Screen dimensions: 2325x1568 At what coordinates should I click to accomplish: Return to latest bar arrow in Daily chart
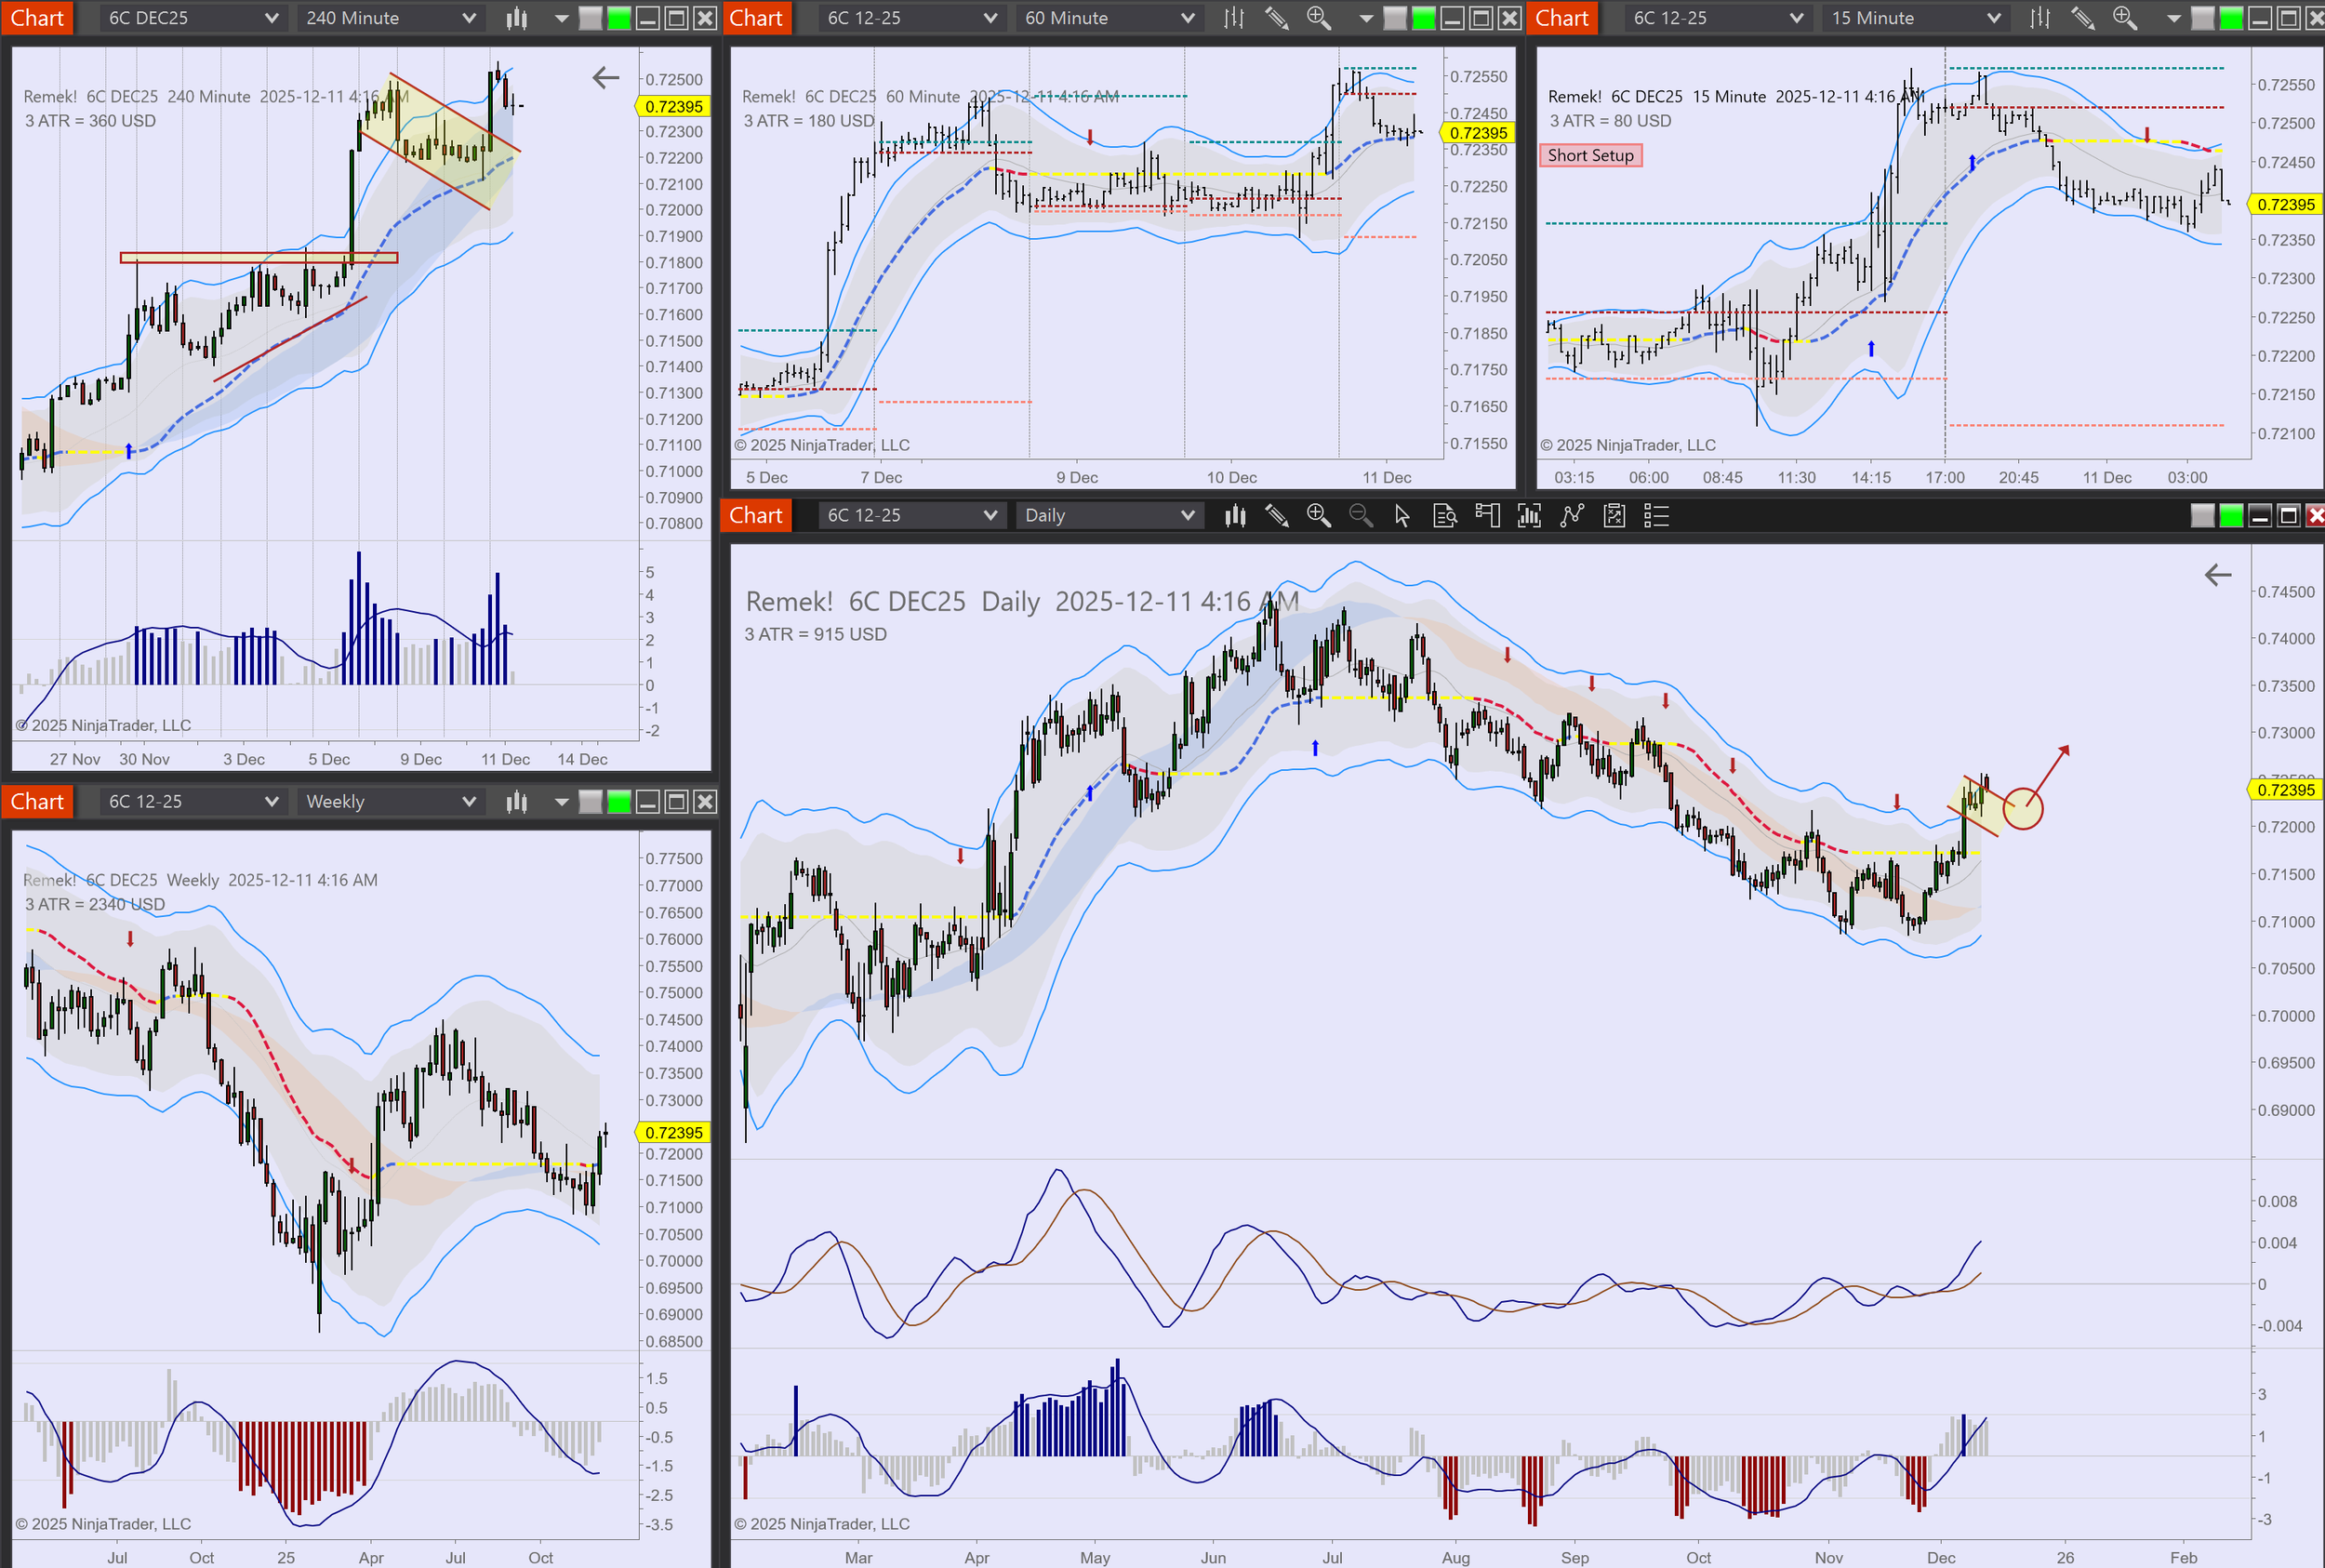tap(2217, 575)
